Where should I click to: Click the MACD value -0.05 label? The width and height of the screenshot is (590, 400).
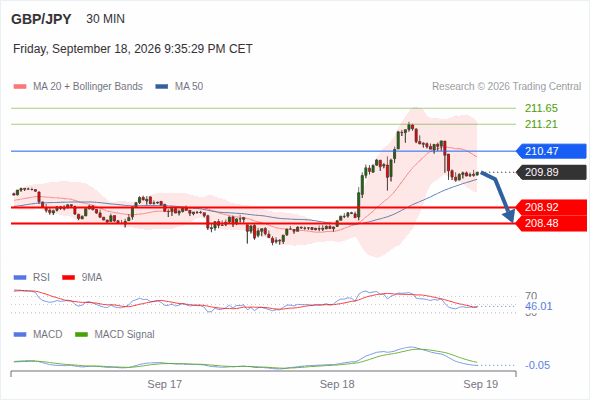coord(538,365)
